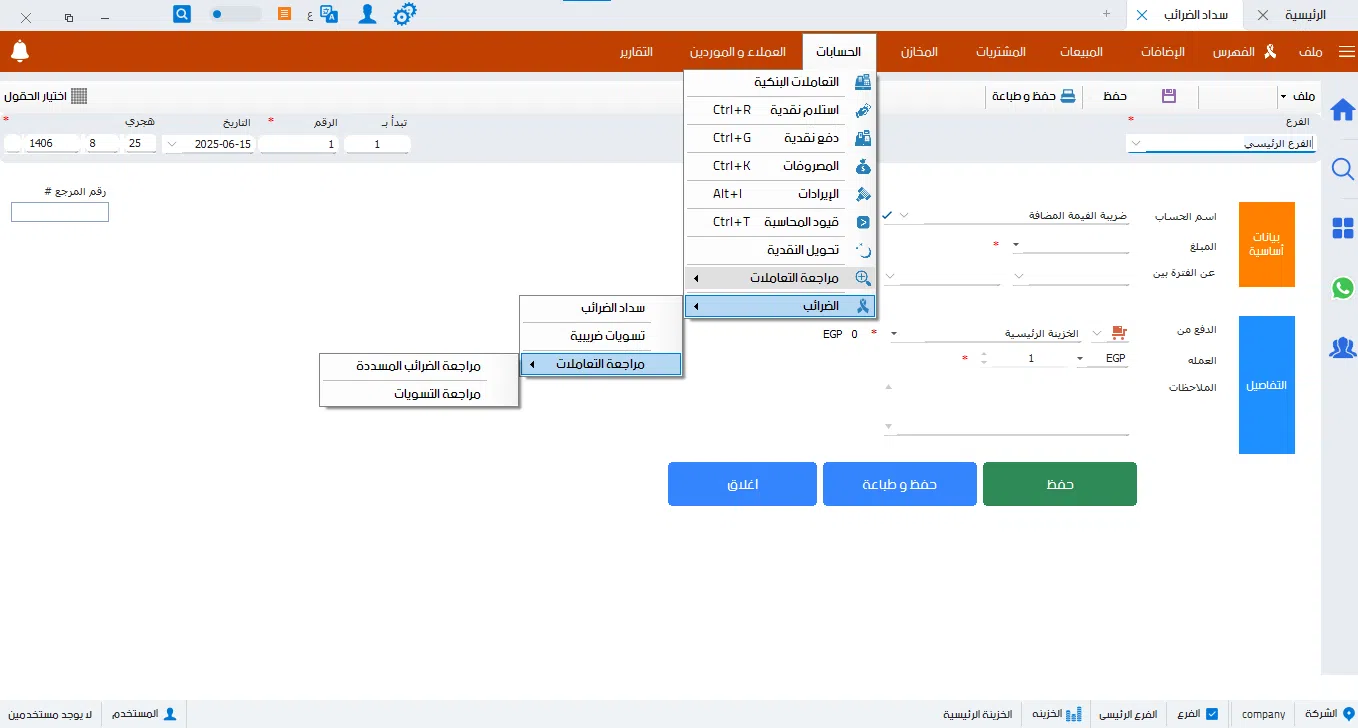Choose تسويات ضريبية in the taxes submenu
The width and height of the screenshot is (1358, 728).
pos(607,336)
